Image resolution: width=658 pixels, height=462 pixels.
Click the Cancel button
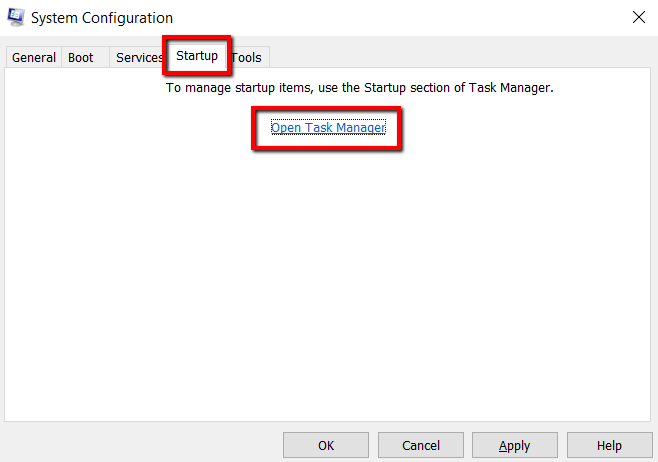[x=421, y=445]
